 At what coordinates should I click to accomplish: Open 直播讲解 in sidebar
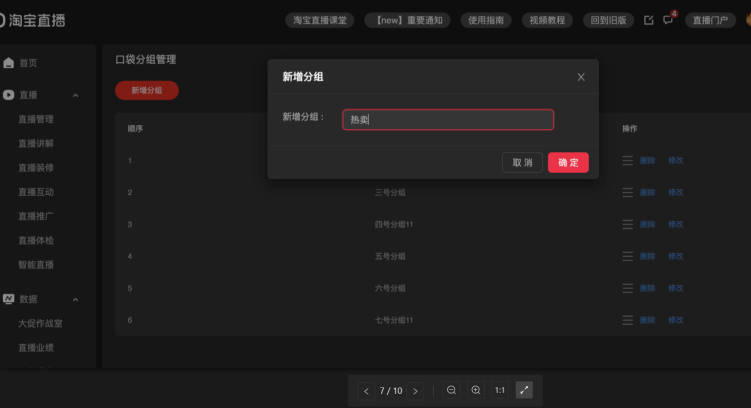(x=36, y=143)
